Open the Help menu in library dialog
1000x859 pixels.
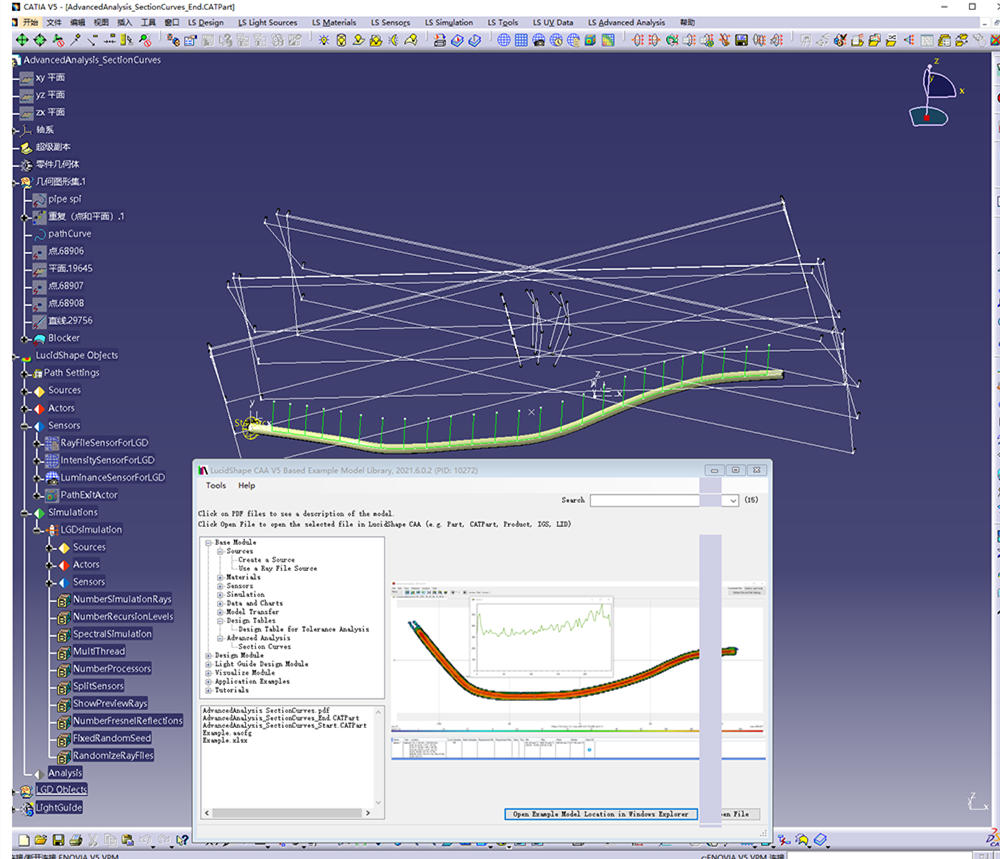pos(246,485)
